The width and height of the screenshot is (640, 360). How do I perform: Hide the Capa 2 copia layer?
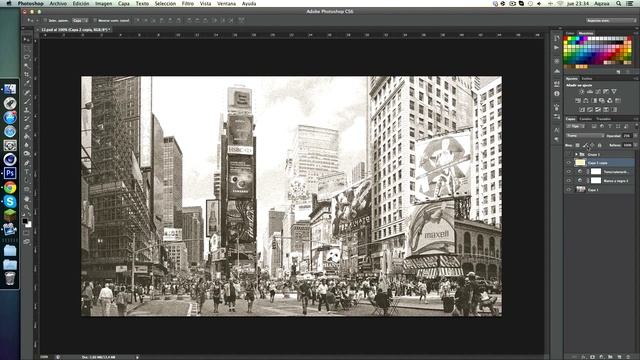569,163
